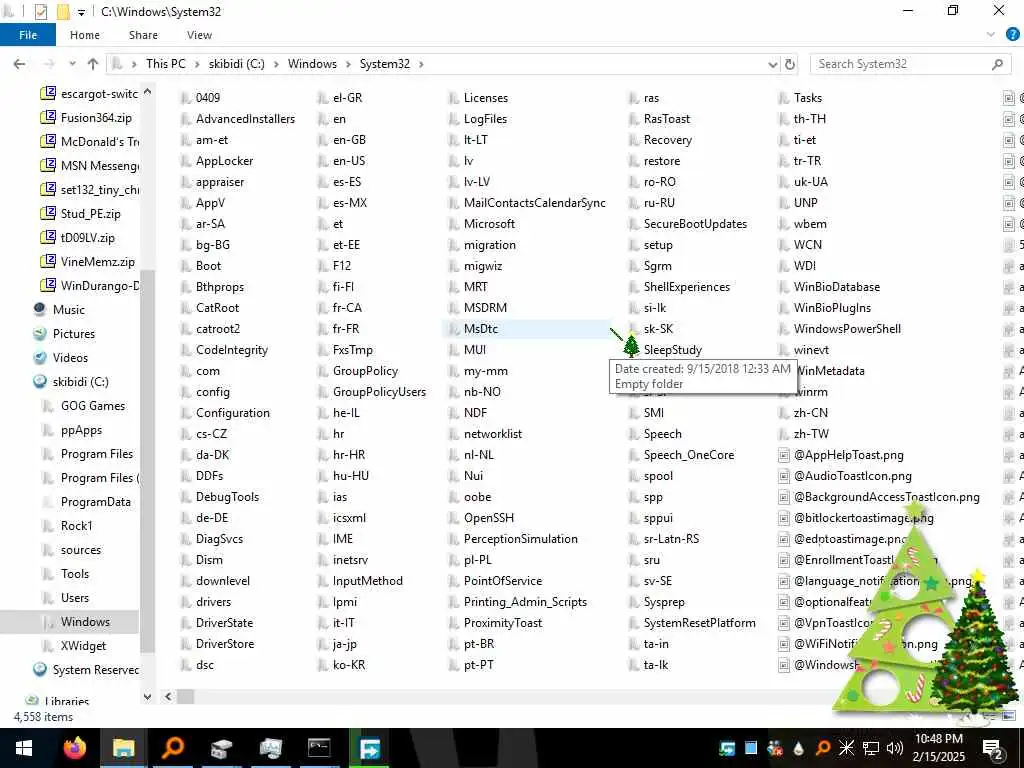The width and height of the screenshot is (1024, 768).
Task: Select the @AudioToastIcon.png file
Action: [852, 476]
